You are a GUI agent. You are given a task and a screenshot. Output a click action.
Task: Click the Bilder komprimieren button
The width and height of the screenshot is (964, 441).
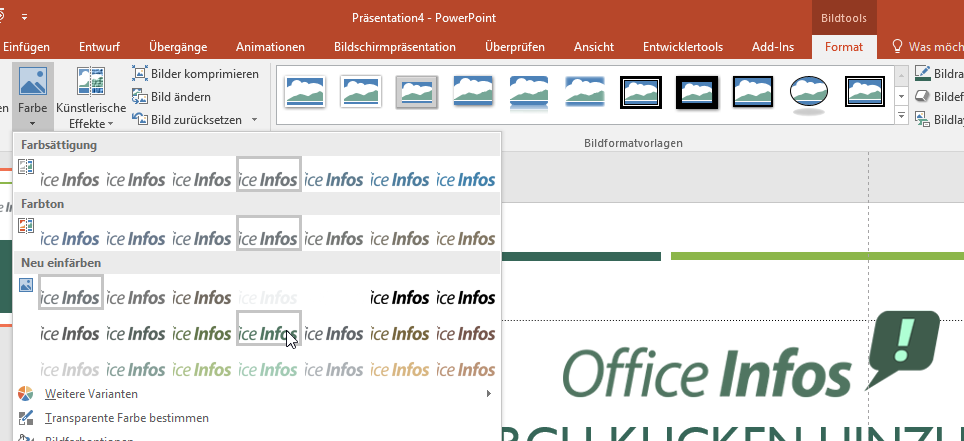point(196,74)
